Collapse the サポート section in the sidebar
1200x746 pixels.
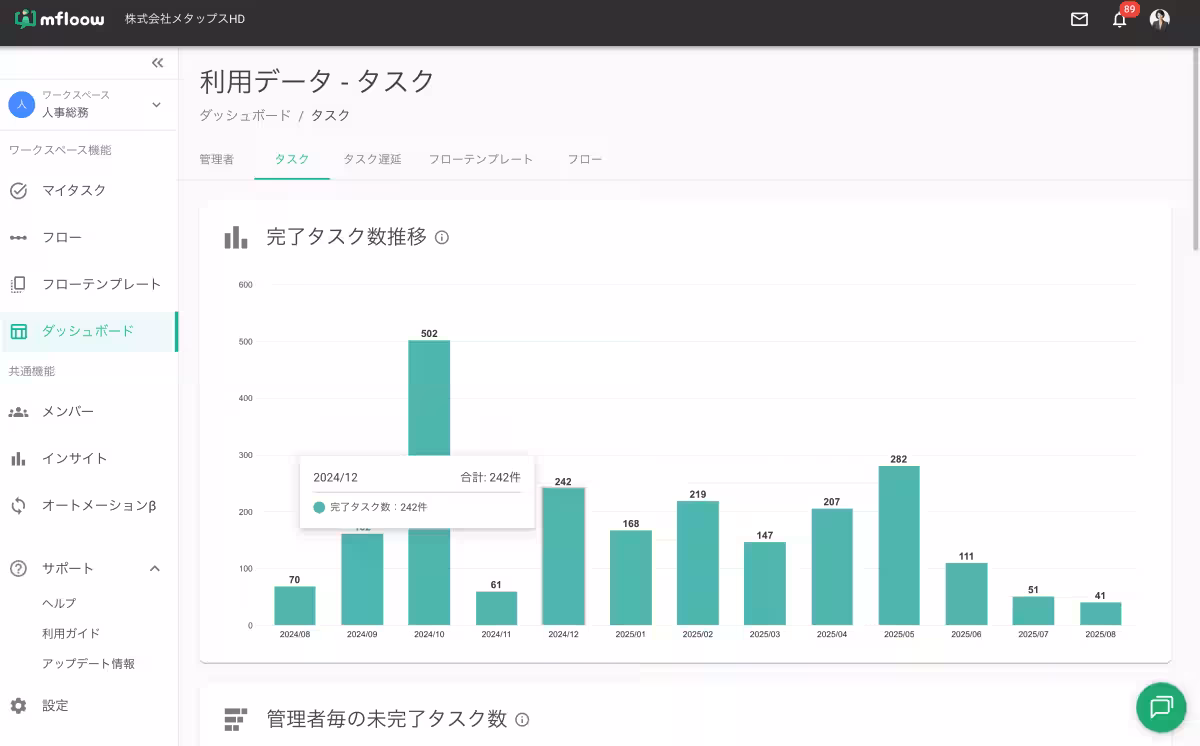point(154,568)
